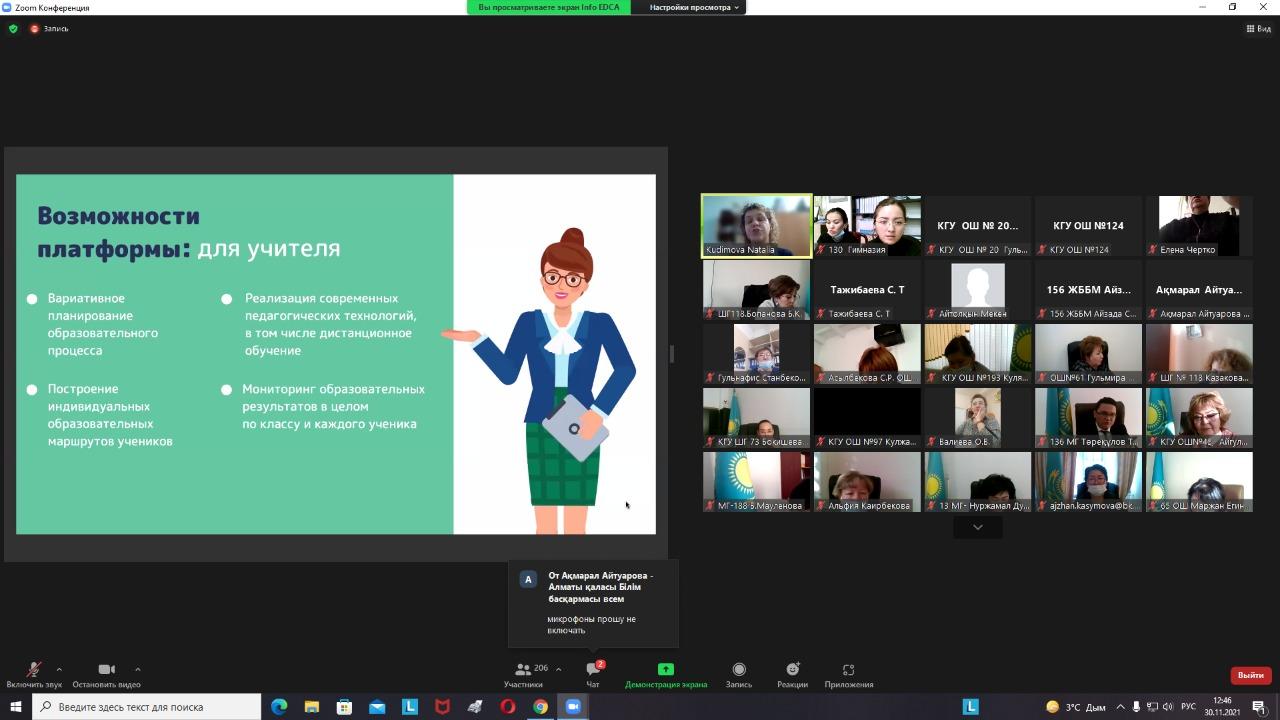Switch РУС keyboard language indicator

point(1189,707)
